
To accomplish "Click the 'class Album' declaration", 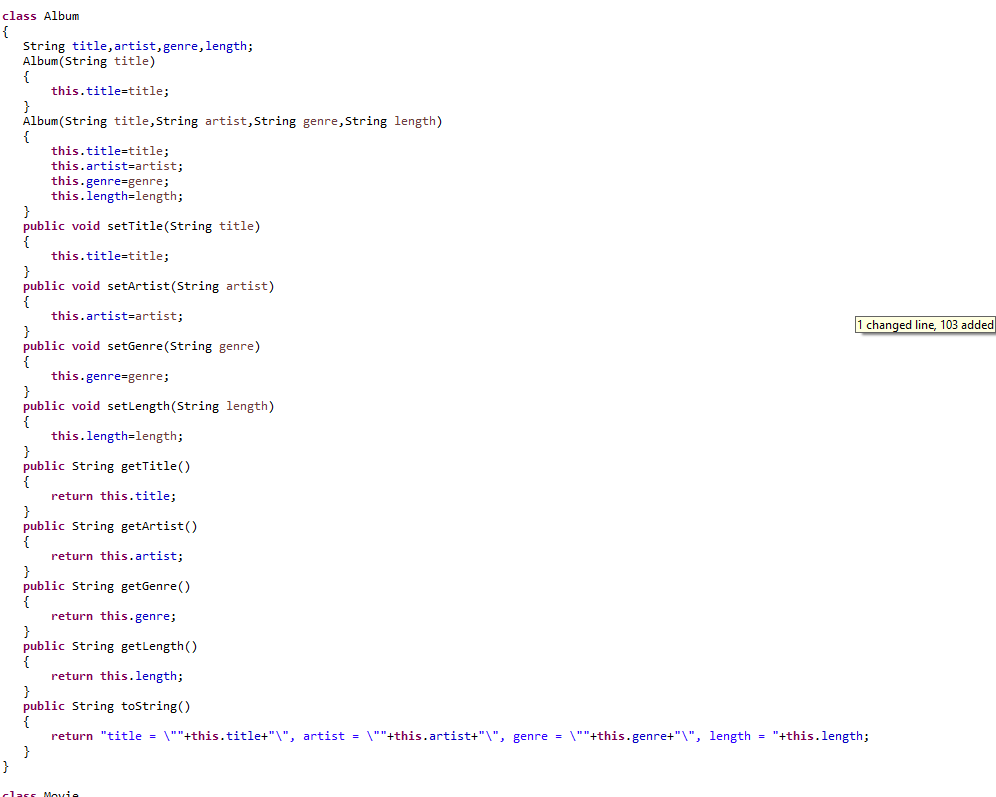I will pos(40,15).
